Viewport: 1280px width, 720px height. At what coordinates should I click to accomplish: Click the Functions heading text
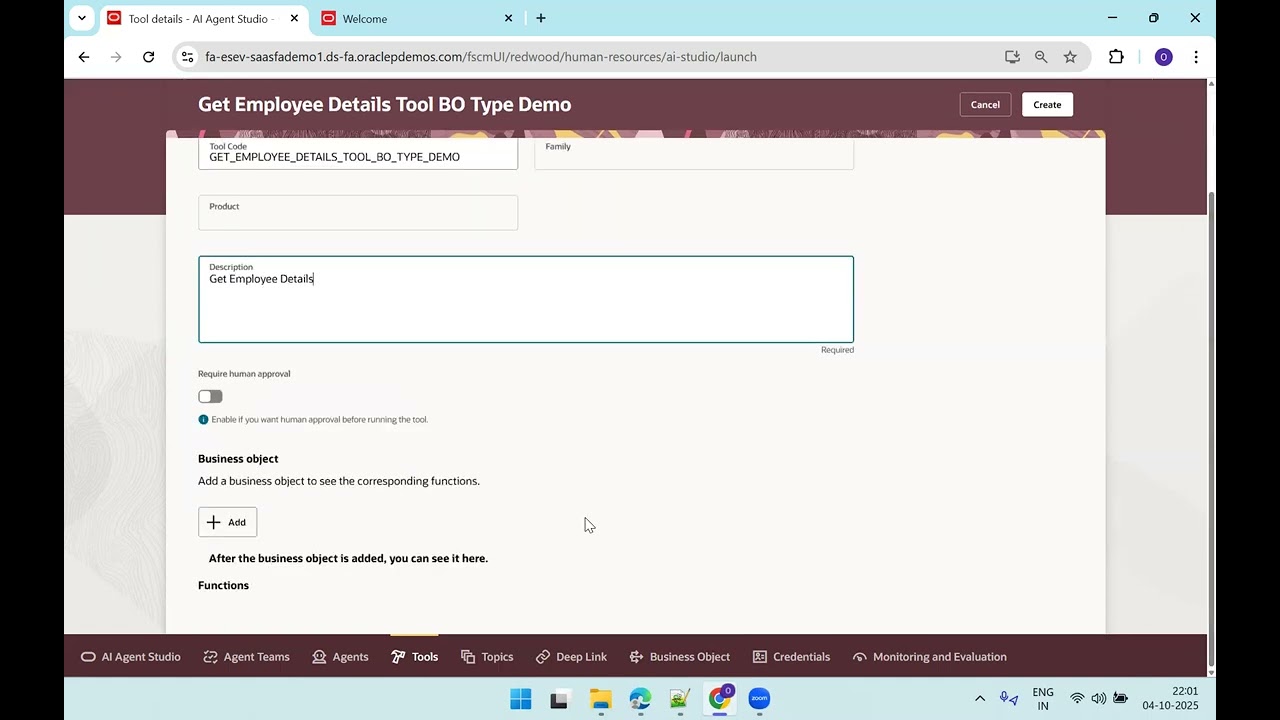point(223,586)
